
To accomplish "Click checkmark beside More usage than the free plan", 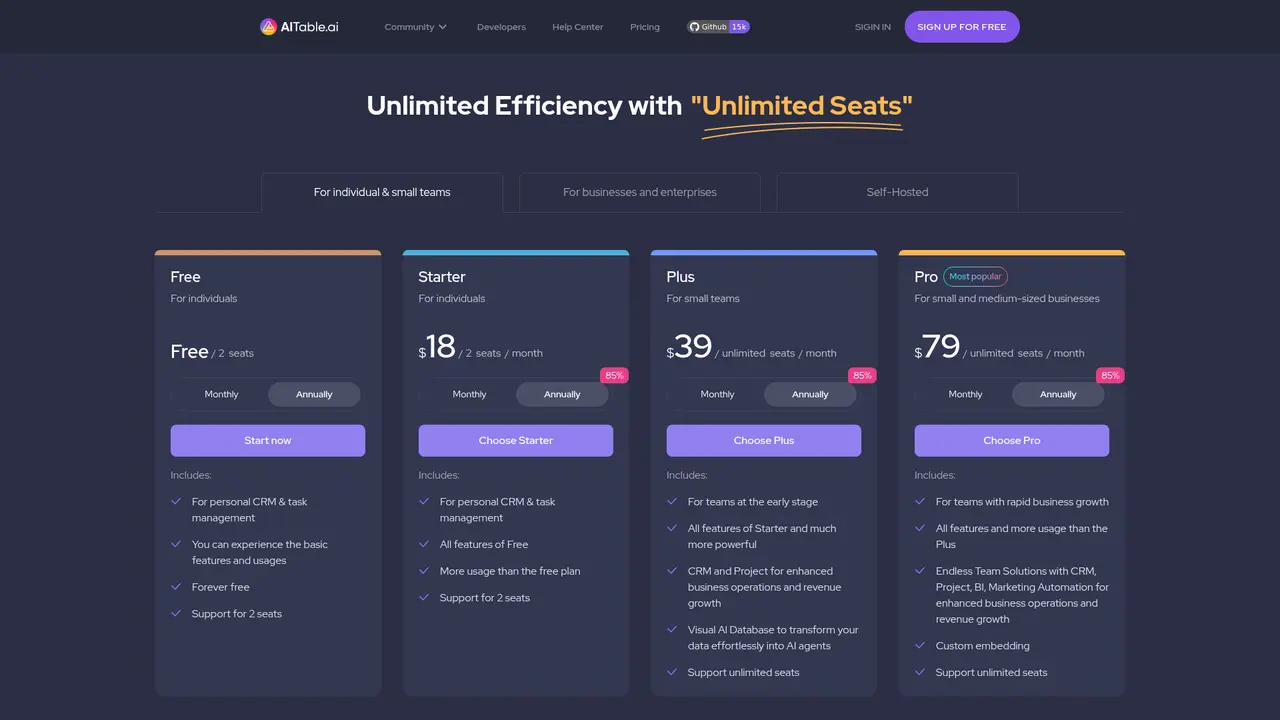I will click(424, 571).
